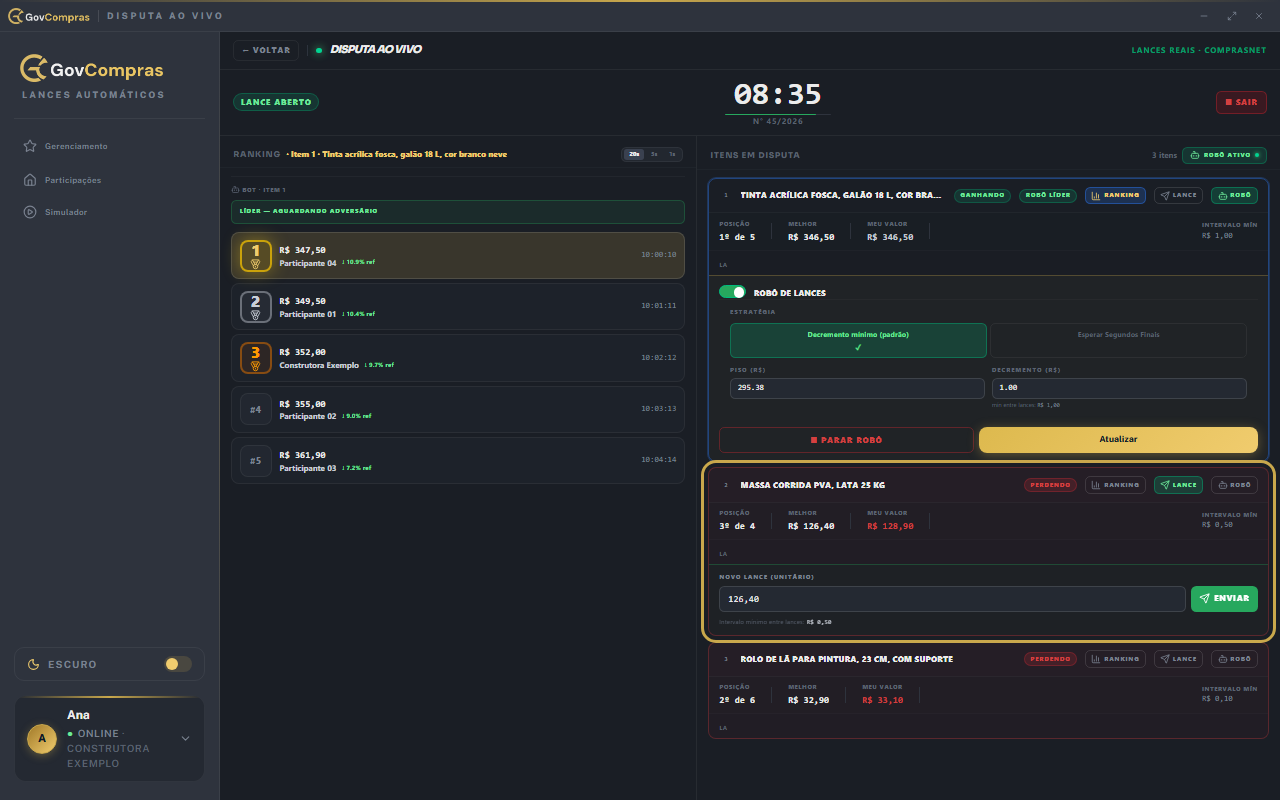This screenshot has height=800, width=1280.
Task: Select the 1s refresh interval
Action: pyautogui.click(x=672, y=154)
